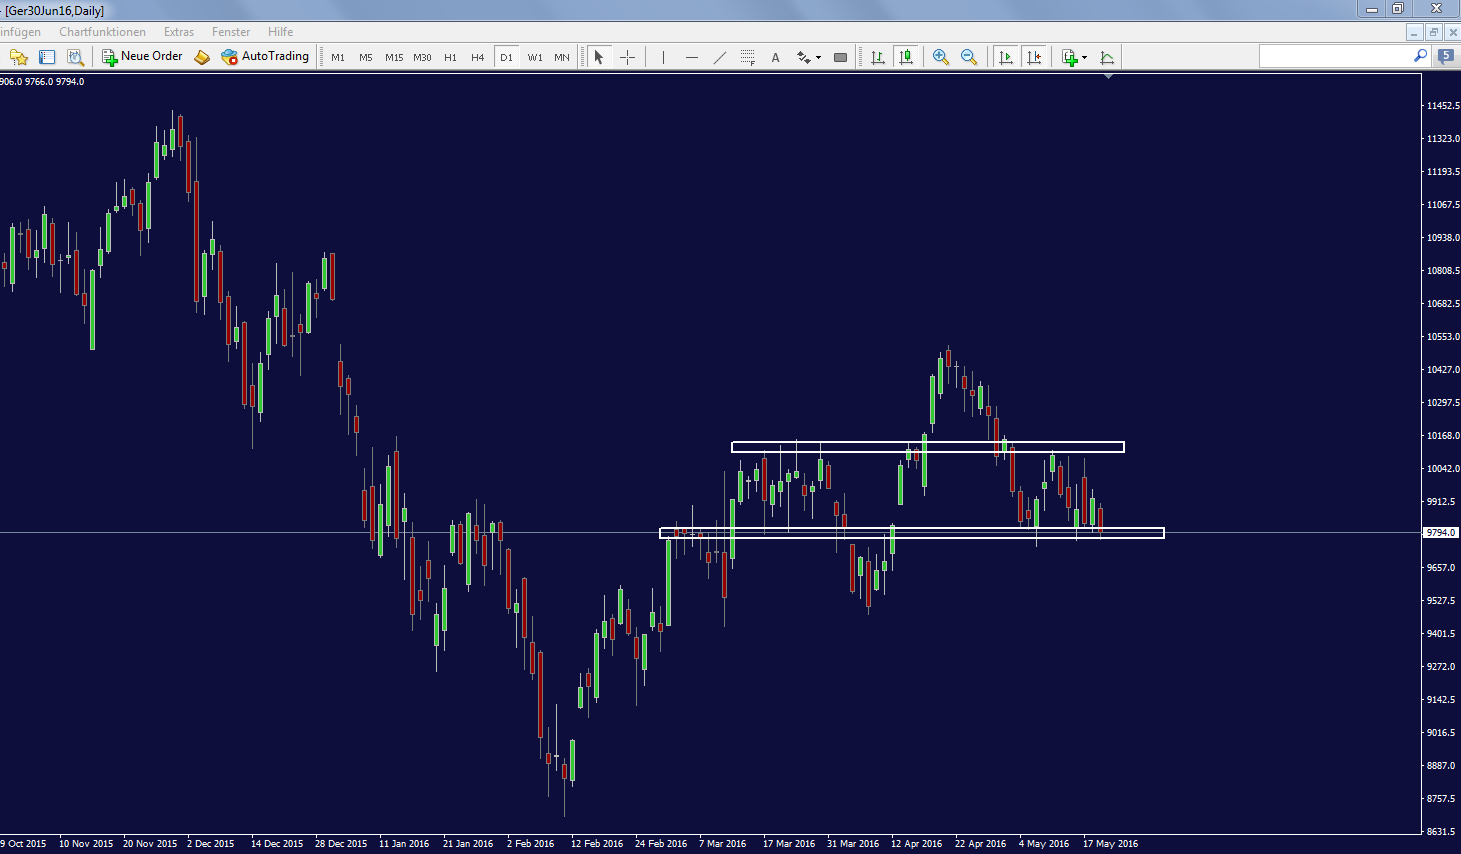Screen dimensions: 1461x854
Task: Click the 9016.5 price axis label
Action: click(1442, 733)
